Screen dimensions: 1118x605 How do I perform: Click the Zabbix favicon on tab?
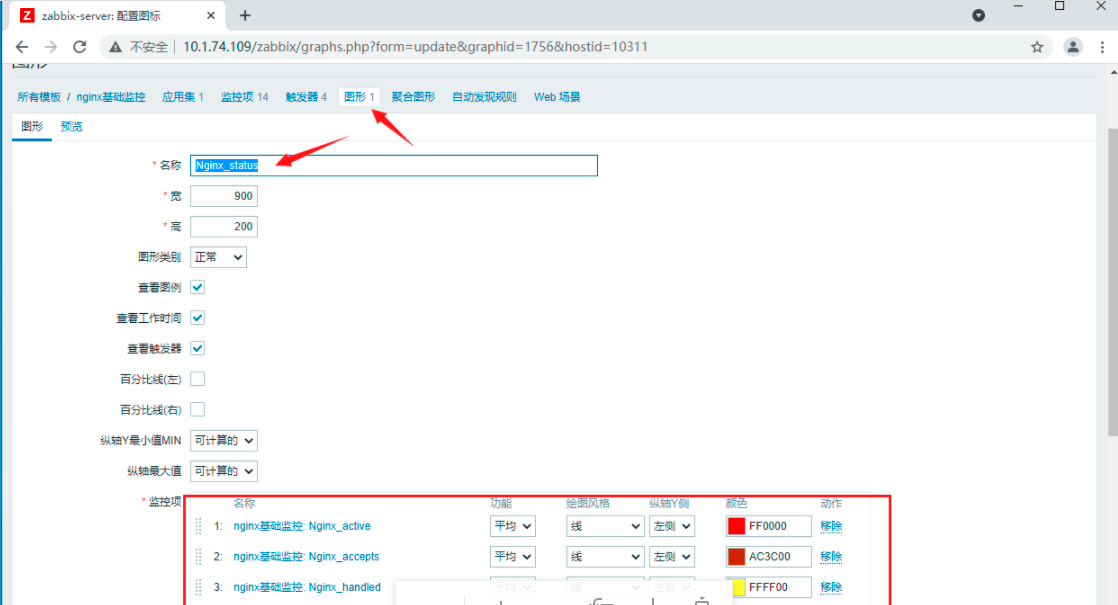coord(27,16)
